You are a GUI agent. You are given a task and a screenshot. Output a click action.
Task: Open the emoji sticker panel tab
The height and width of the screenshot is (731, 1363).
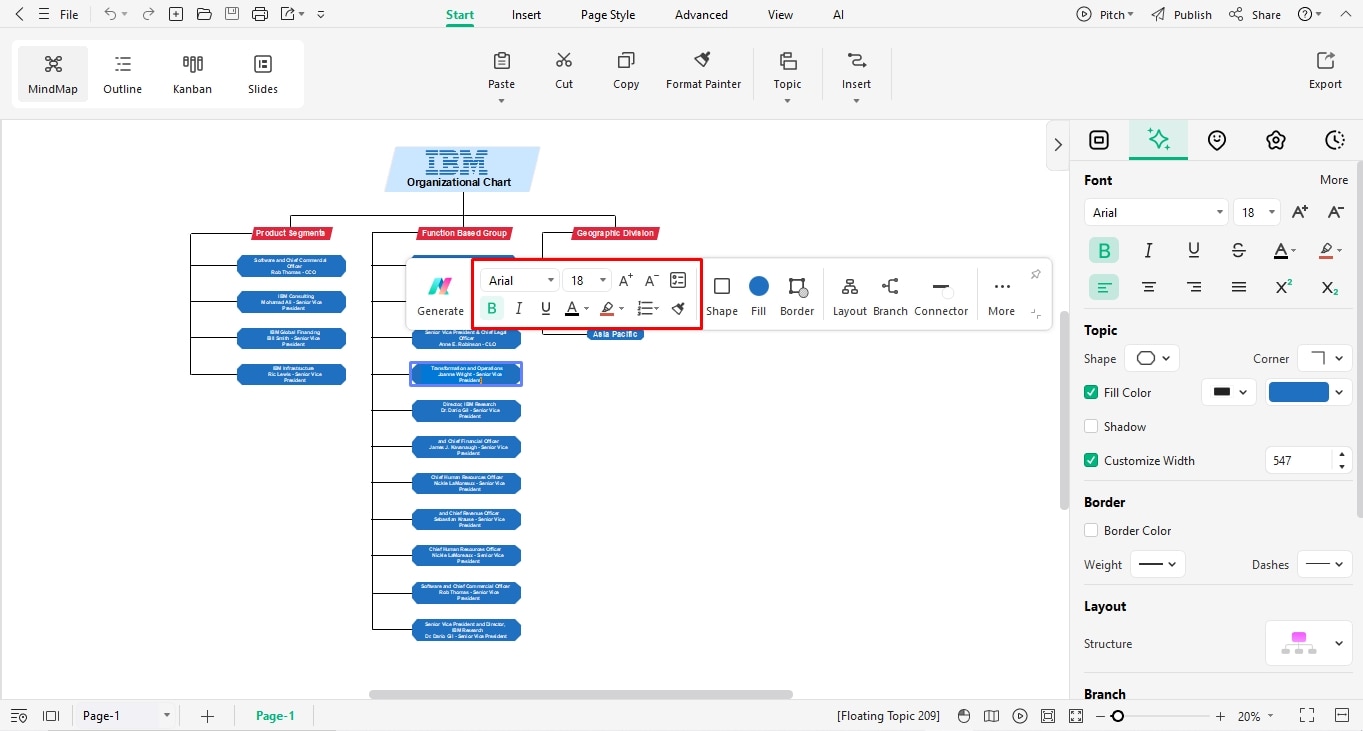click(1217, 140)
